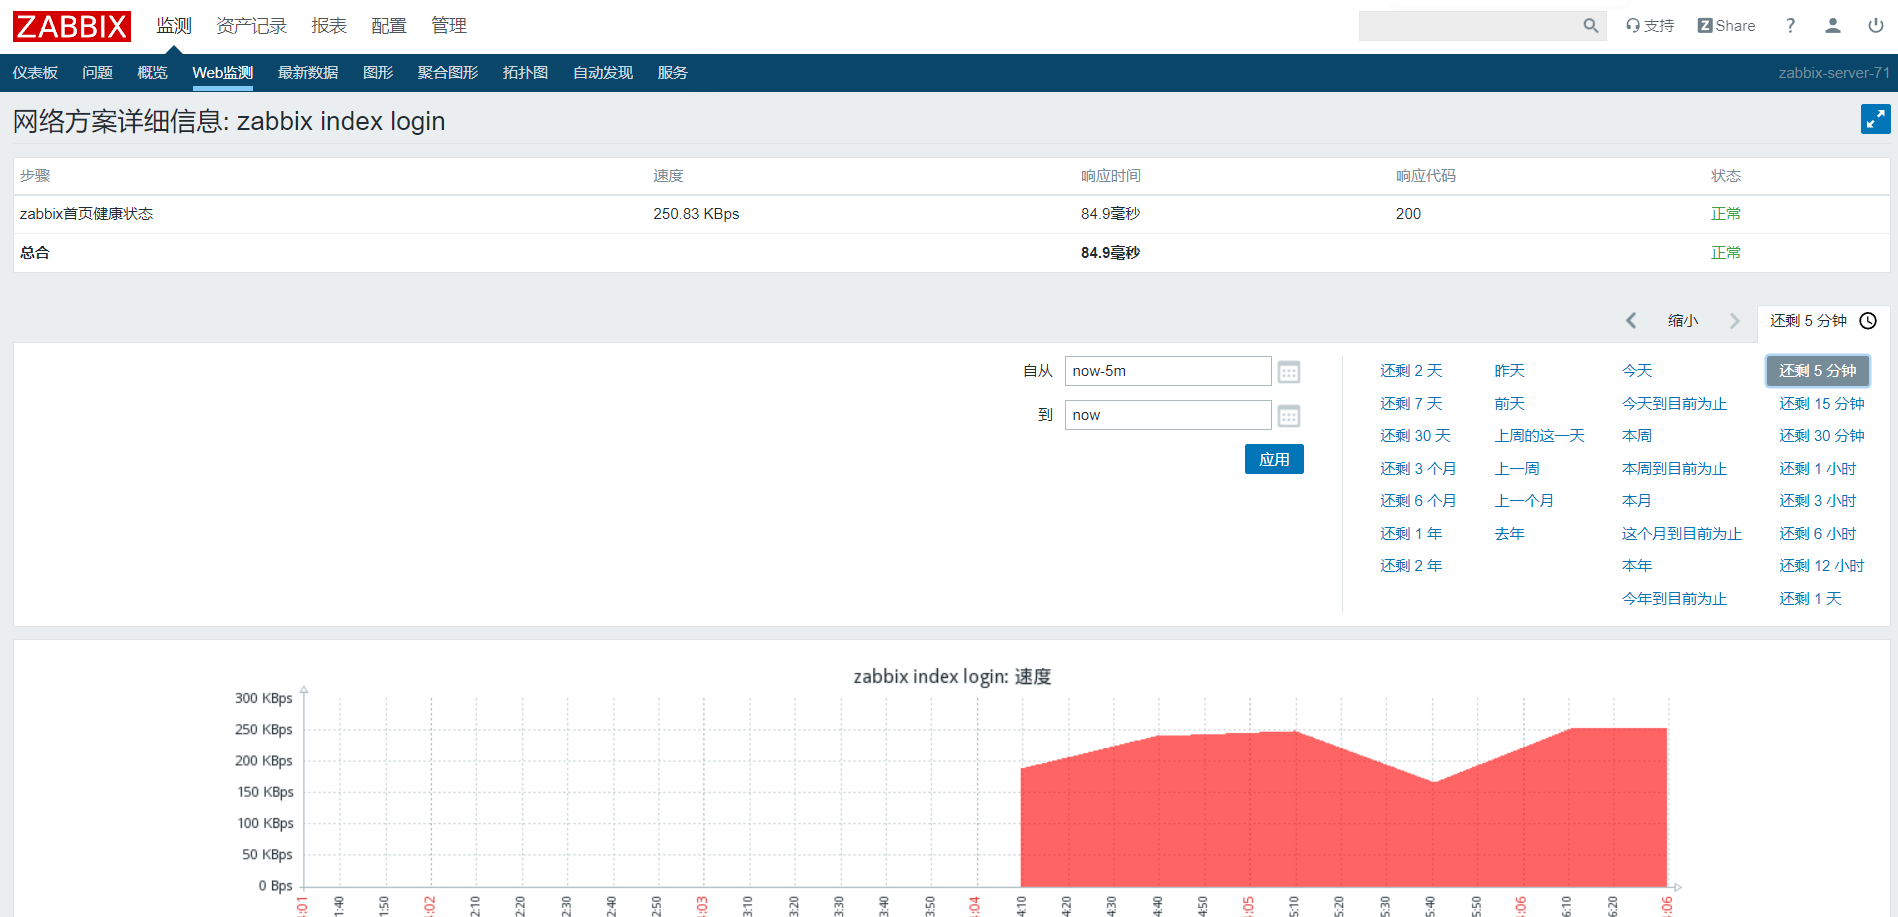Shift time range forward with right chevron
The width and height of the screenshot is (1898, 917).
(x=1735, y=321)
